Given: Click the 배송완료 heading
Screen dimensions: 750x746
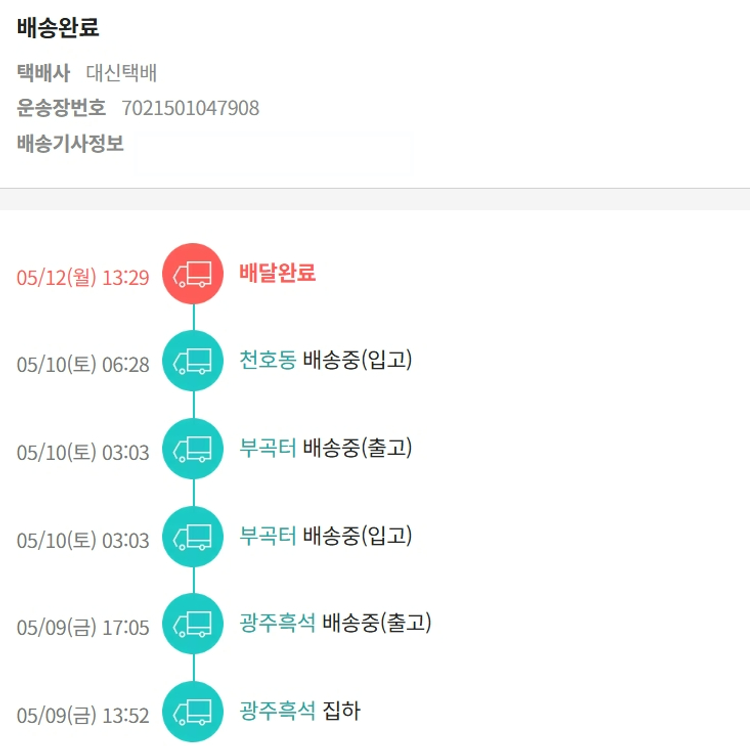Looking at the screenshot, I should pos(58,28).
